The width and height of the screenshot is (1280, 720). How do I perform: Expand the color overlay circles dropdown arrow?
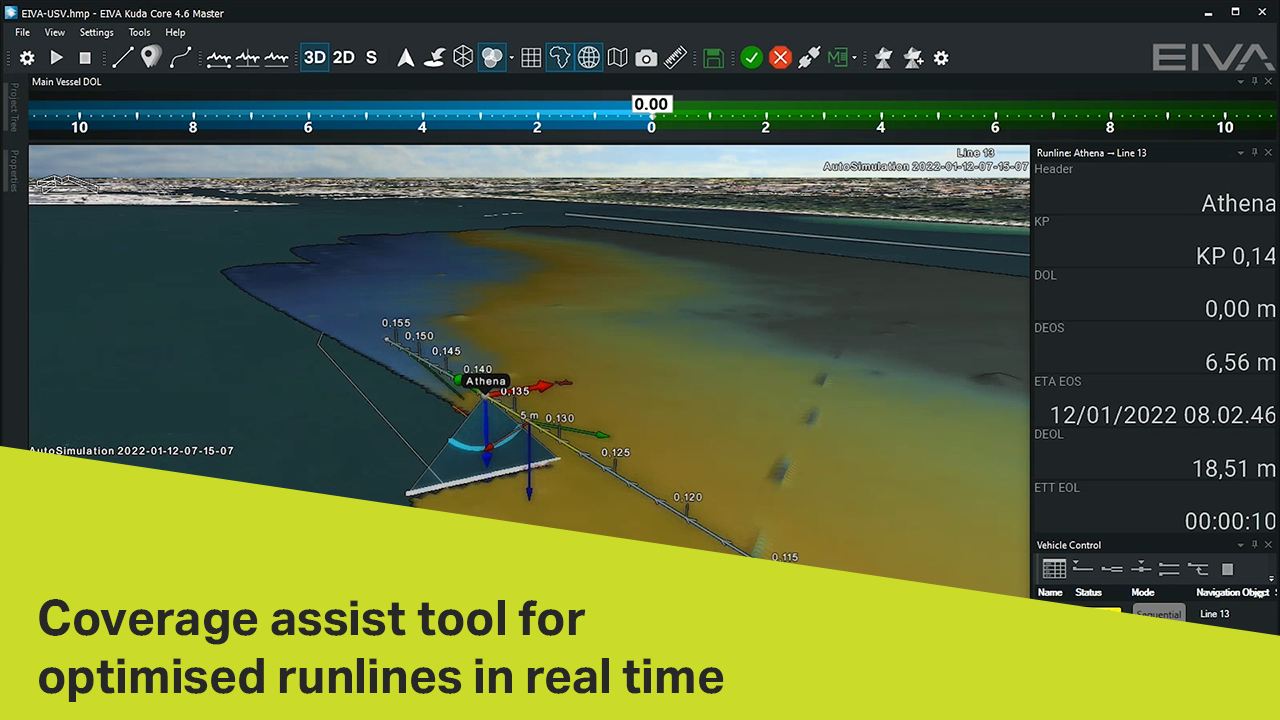tap(511, 58)
